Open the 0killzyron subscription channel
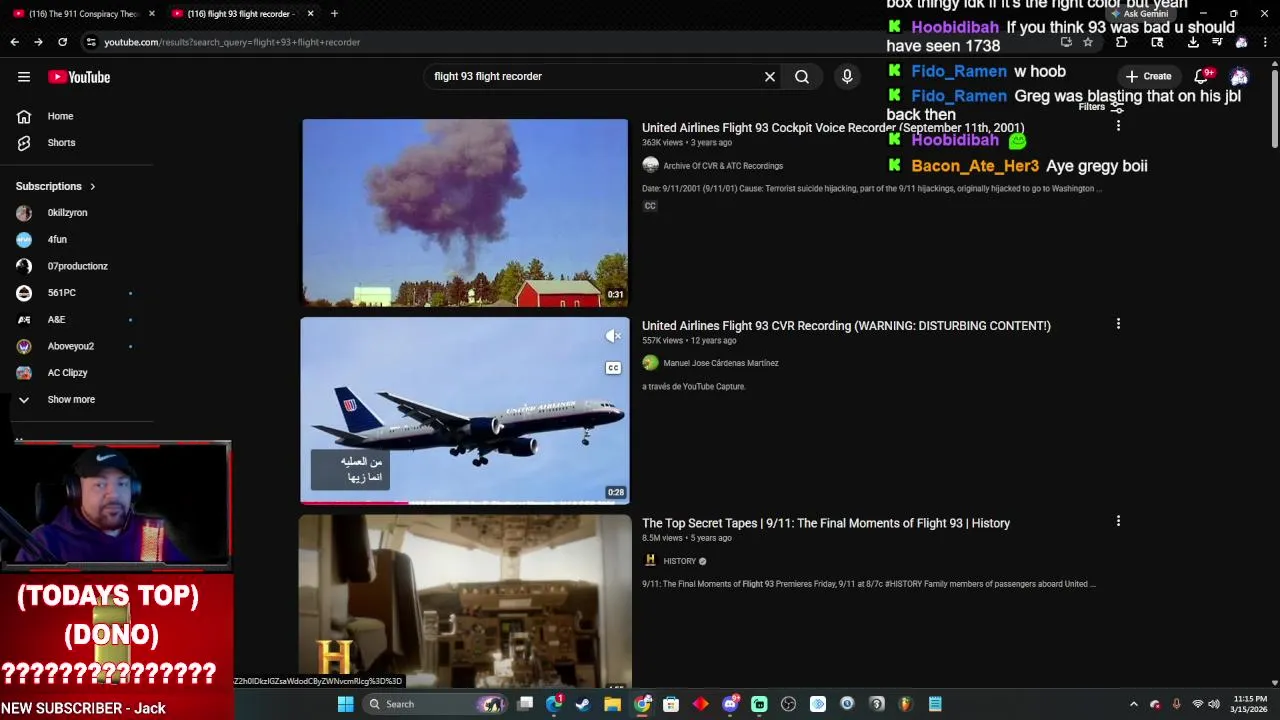Viewport: 1280px width, 720px height. click(x=67, y=212)
